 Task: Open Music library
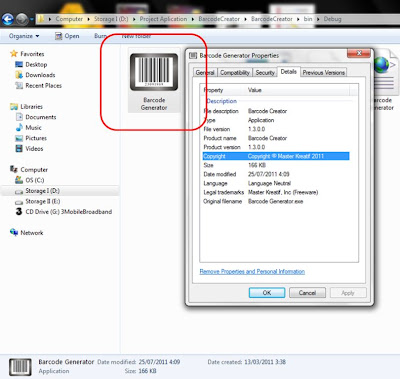point(33,128)
